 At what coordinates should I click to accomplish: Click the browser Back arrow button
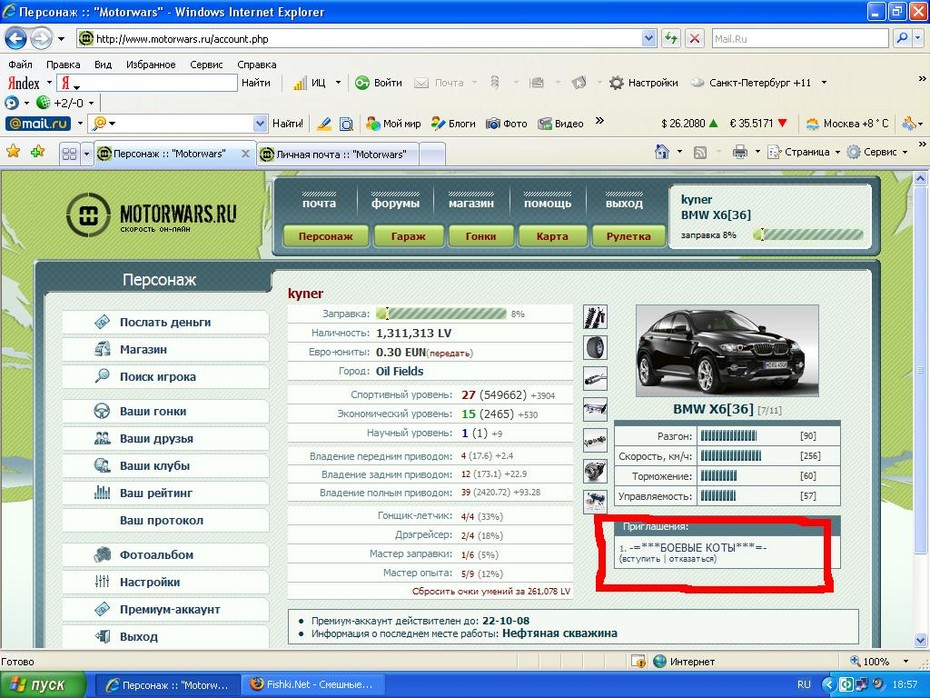15,39
